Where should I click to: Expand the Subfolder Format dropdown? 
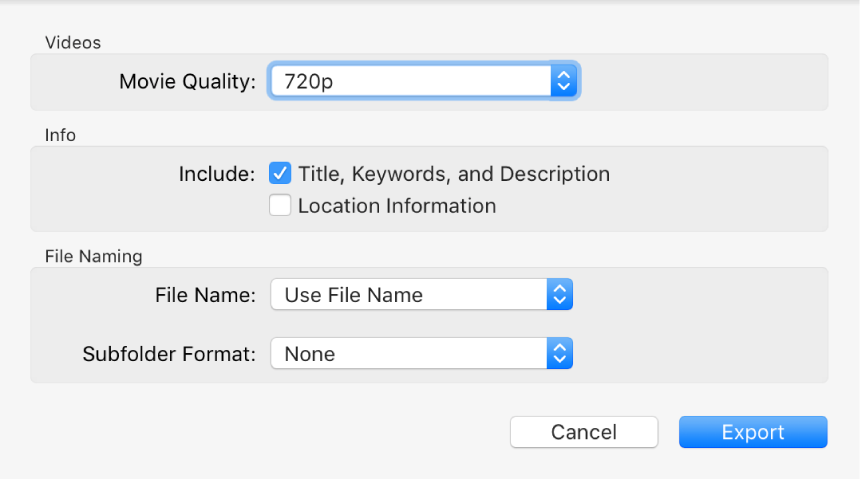click(x=410, y=354)
